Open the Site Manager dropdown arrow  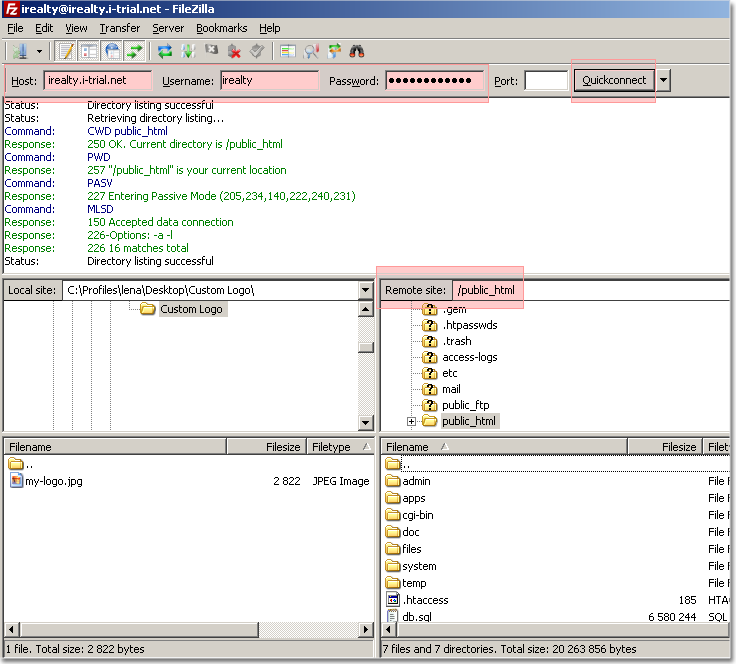[39, 51]
